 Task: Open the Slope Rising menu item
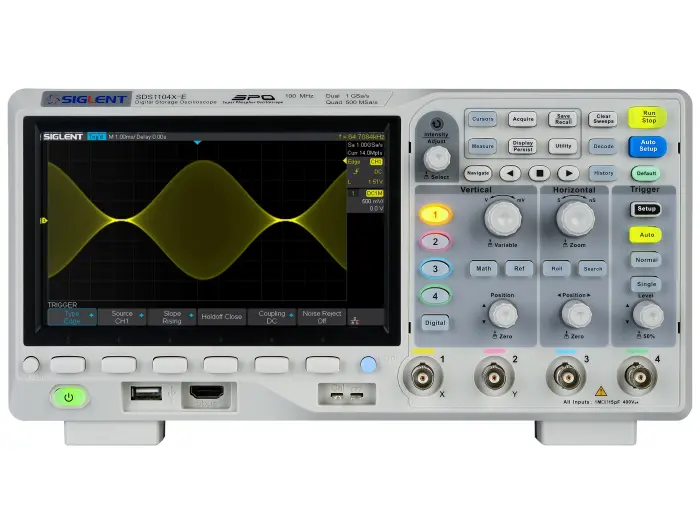[172, 317]
